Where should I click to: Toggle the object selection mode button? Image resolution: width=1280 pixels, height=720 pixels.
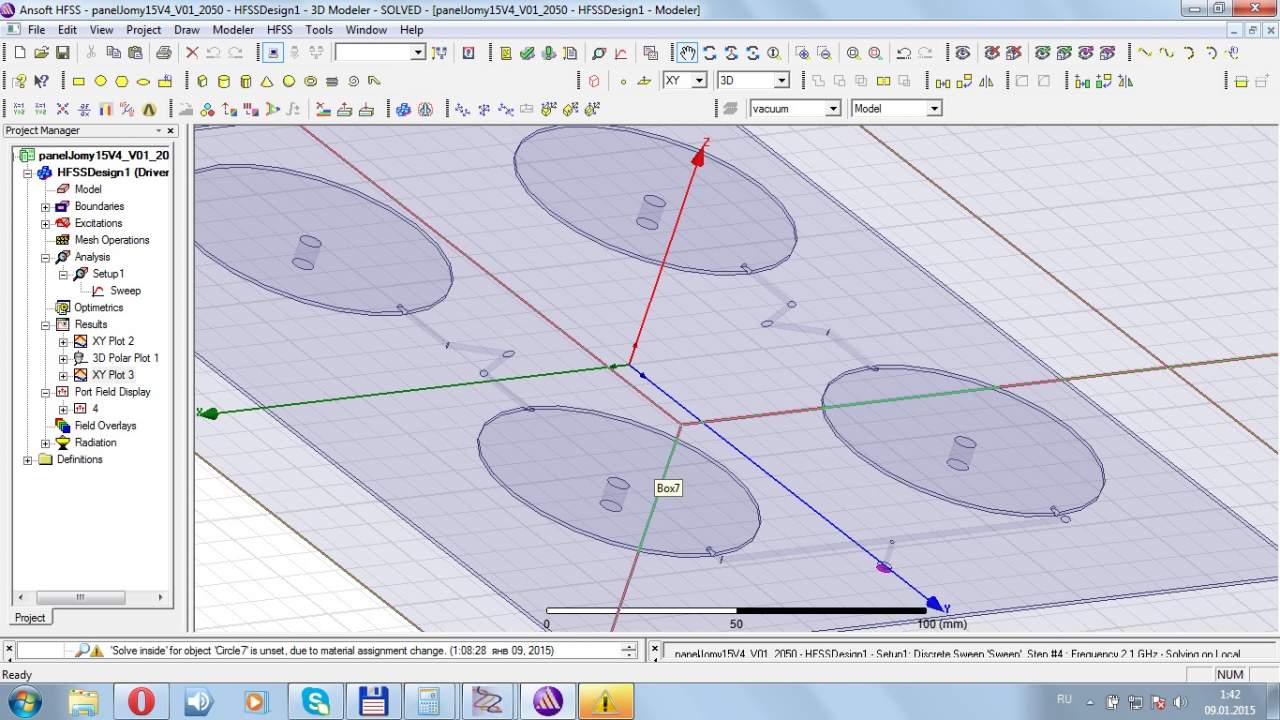[x=273, y=53]
